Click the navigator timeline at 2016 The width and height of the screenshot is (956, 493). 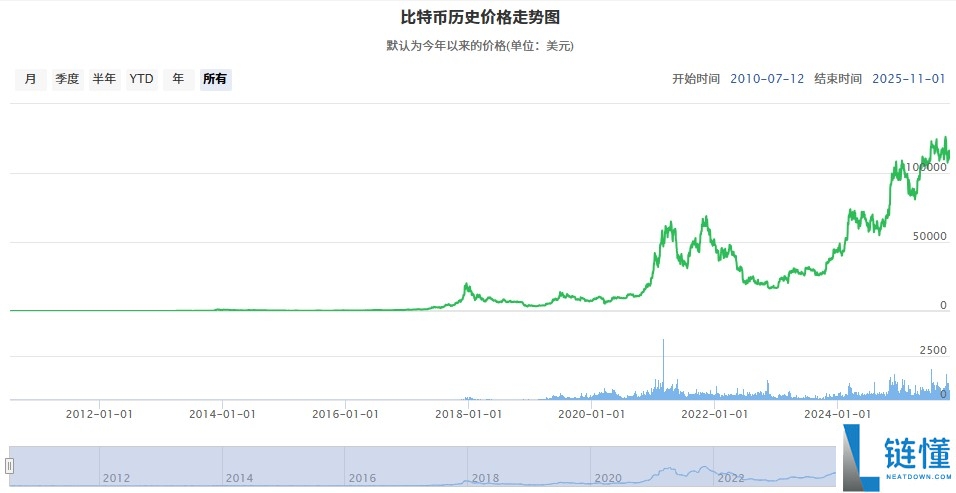click(362, 478)
